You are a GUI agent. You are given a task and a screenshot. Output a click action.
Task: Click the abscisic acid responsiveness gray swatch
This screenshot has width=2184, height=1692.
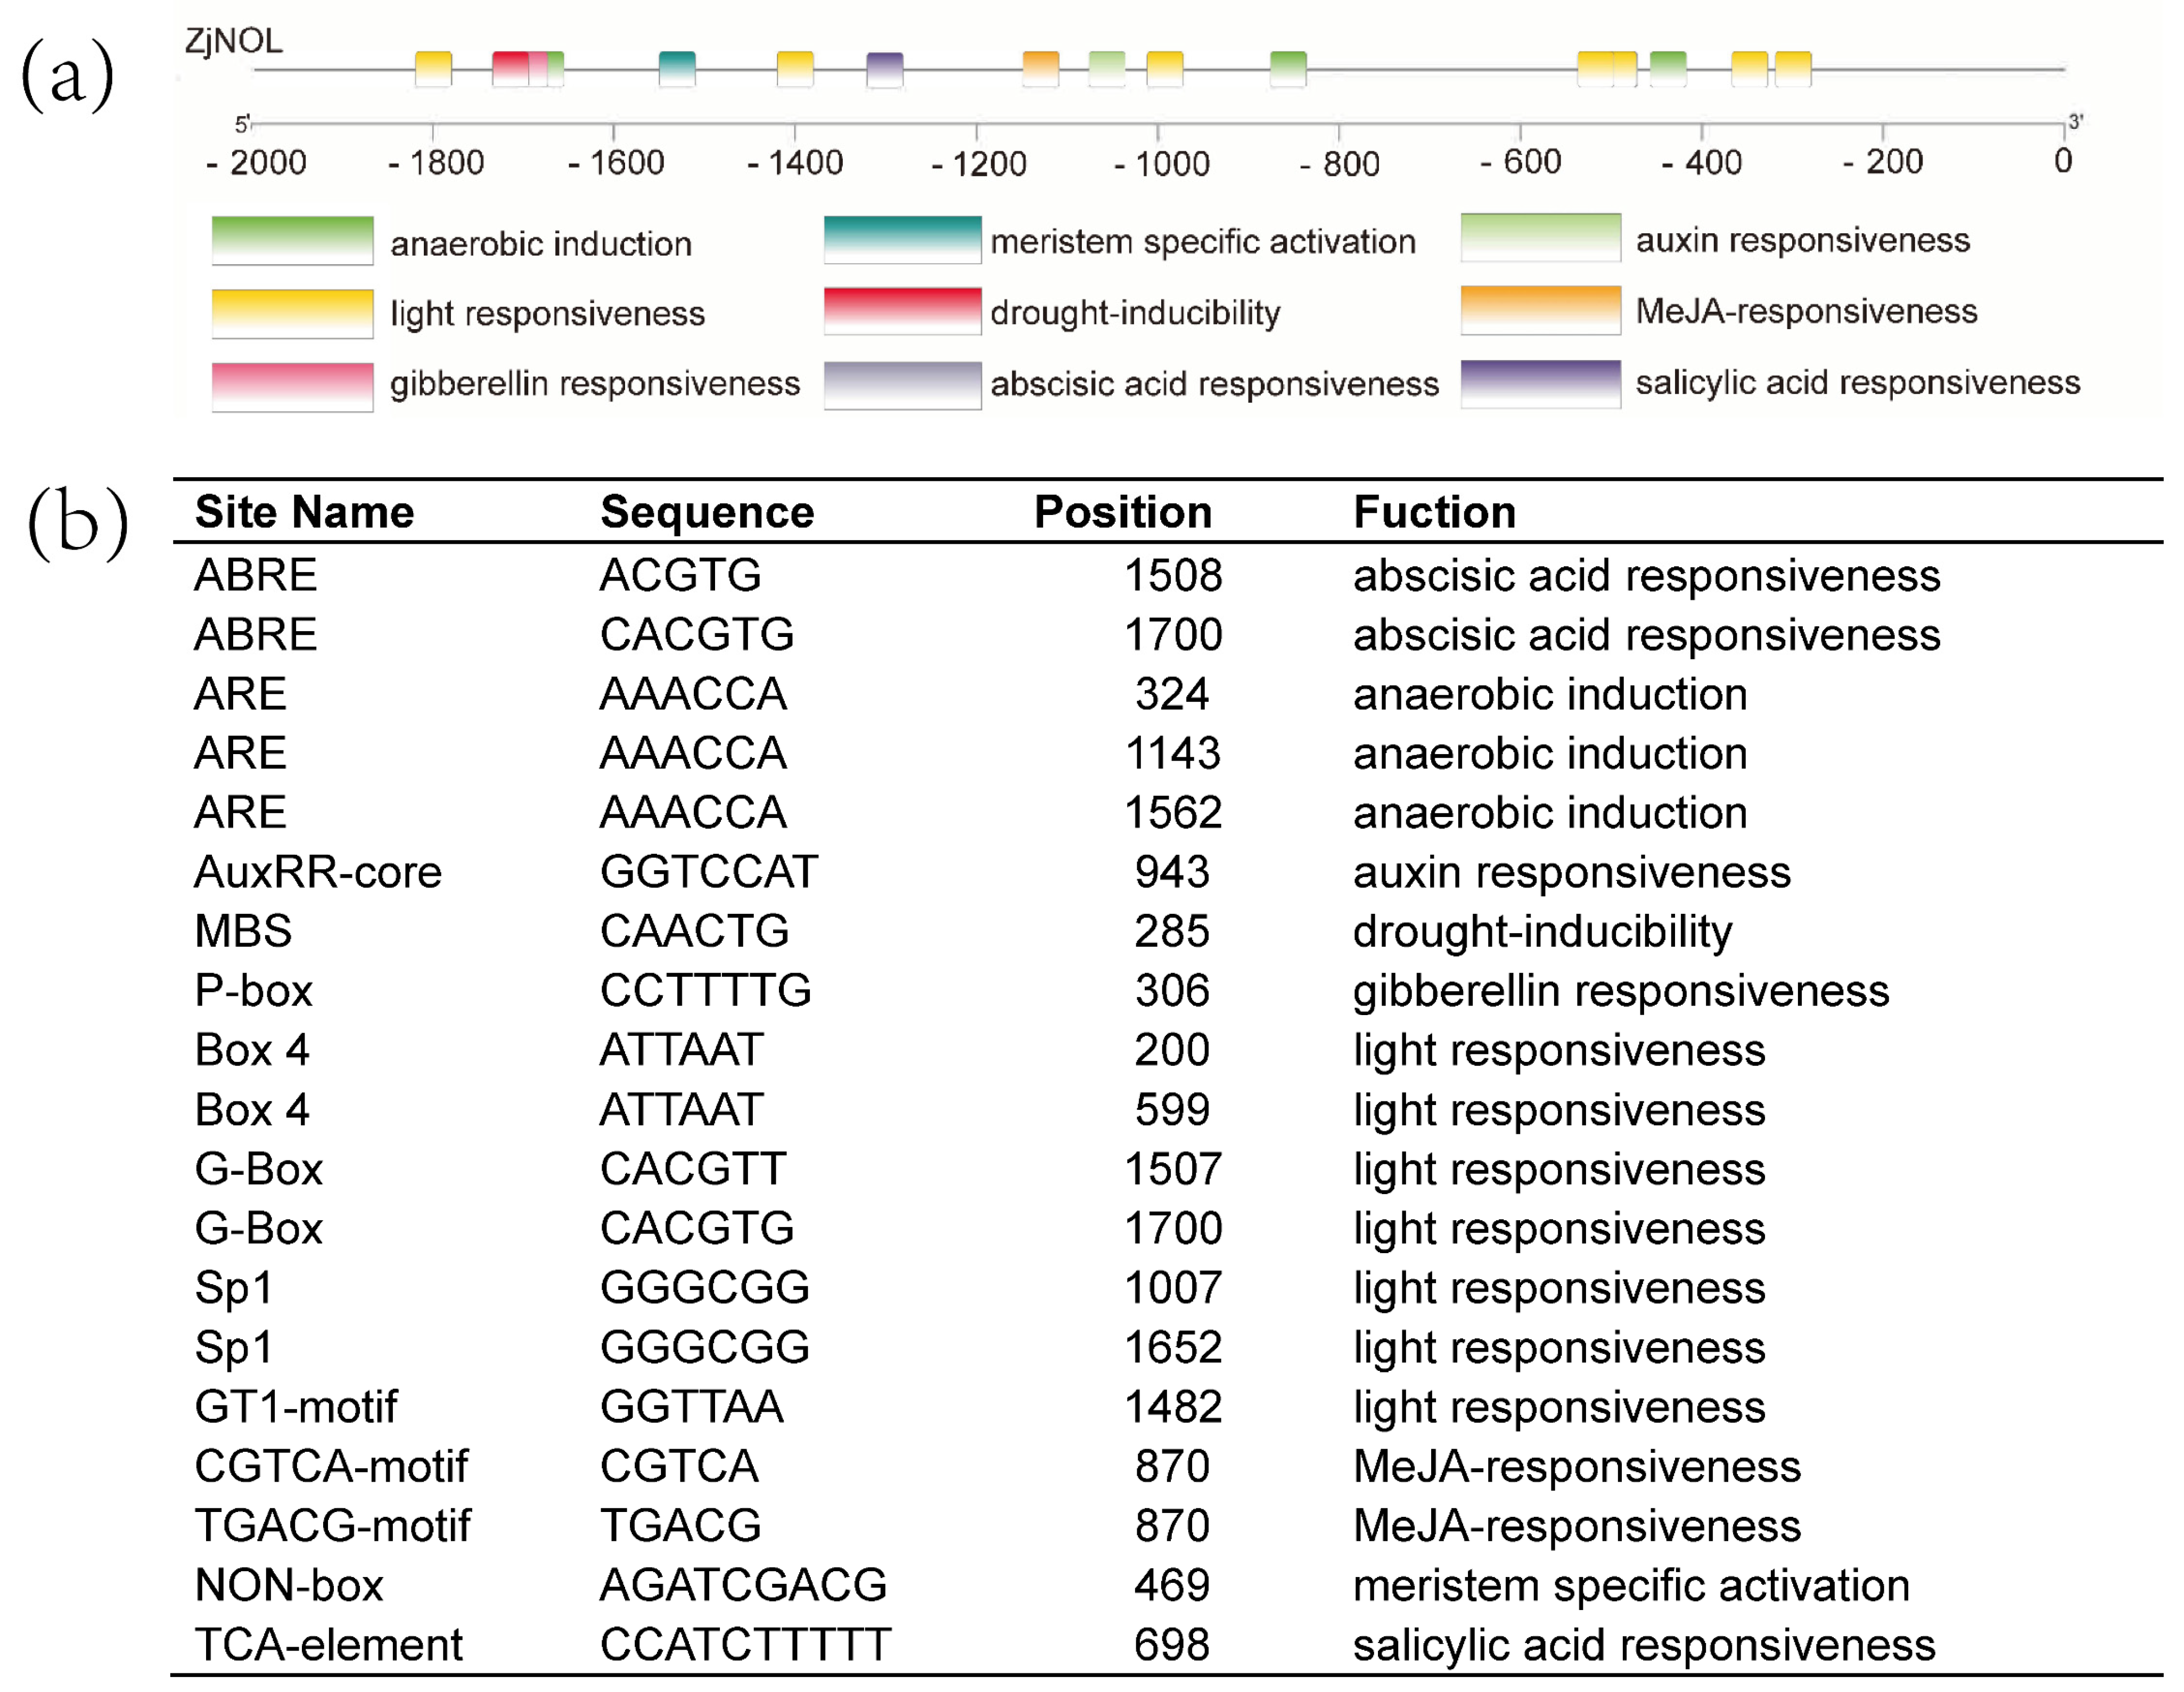[902, 385]
